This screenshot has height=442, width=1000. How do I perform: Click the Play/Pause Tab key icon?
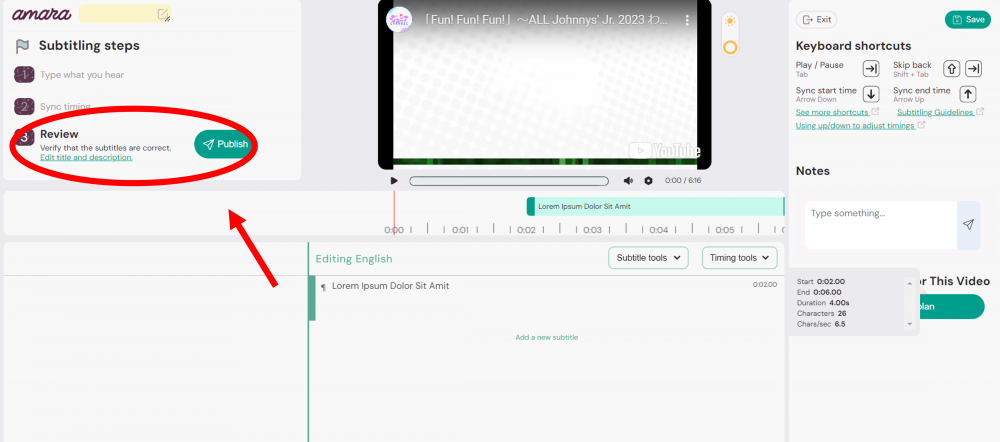pyautogui.click(x=871, y=69)
